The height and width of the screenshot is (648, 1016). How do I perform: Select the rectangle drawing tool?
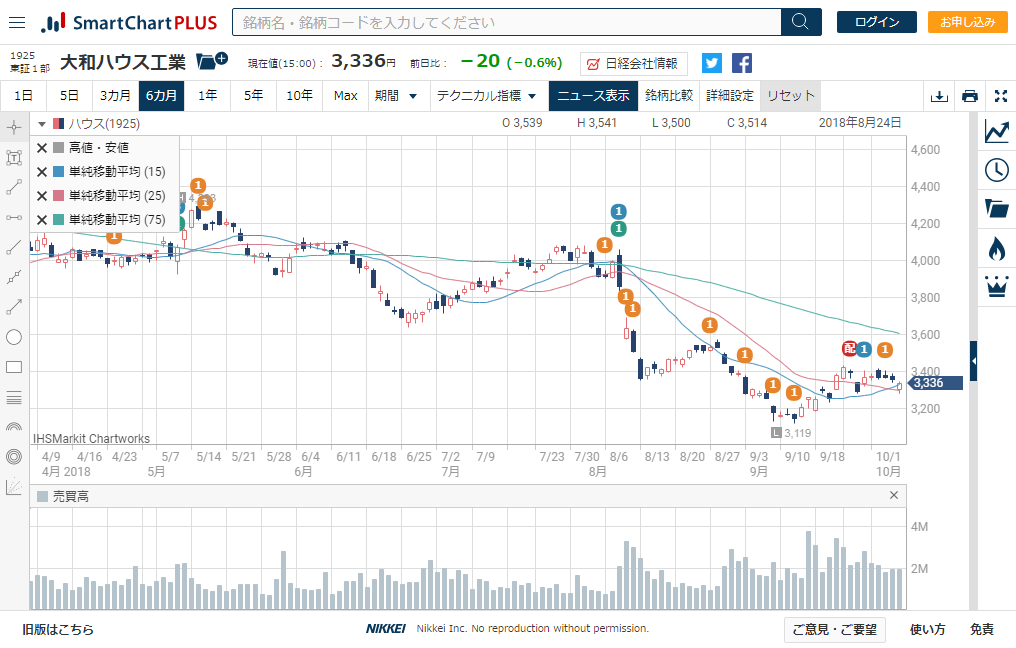tap(14, 367)
